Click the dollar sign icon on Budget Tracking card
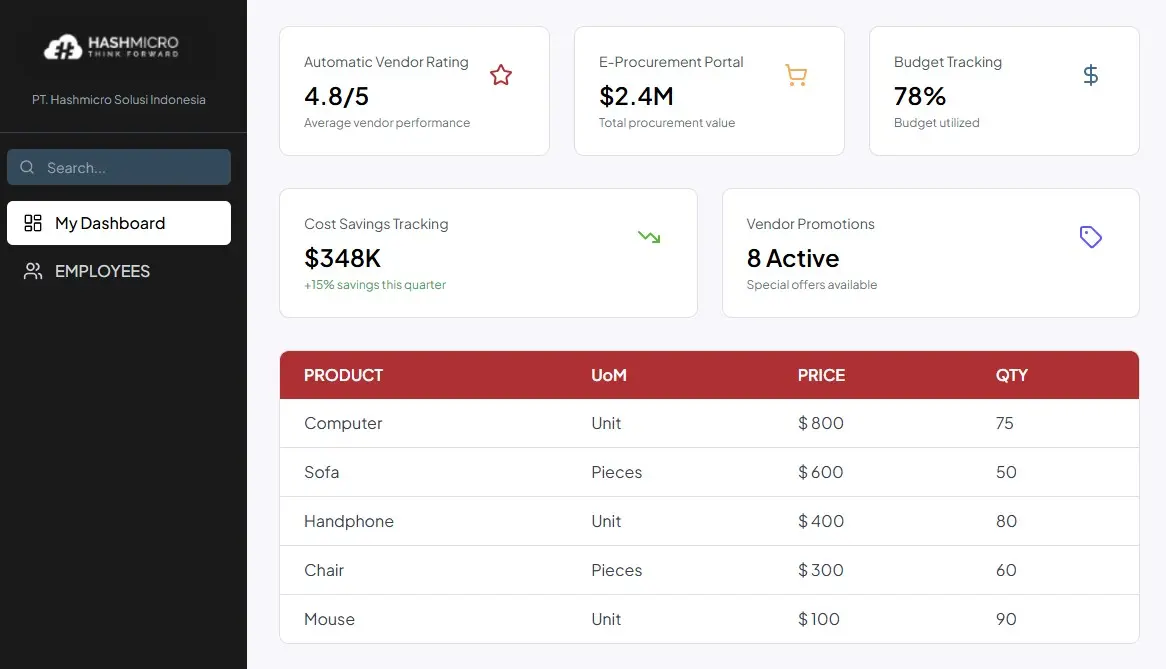Screen dimensions: 1166x669 (x=1091, y=74)
